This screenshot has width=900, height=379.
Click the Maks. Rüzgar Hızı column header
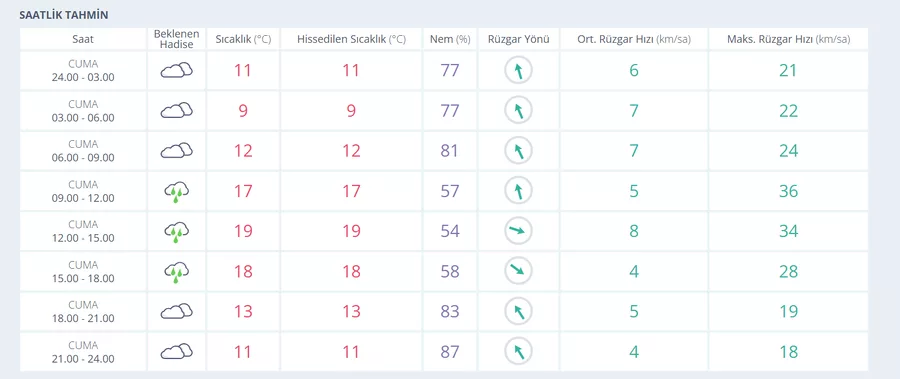(788, 39)
